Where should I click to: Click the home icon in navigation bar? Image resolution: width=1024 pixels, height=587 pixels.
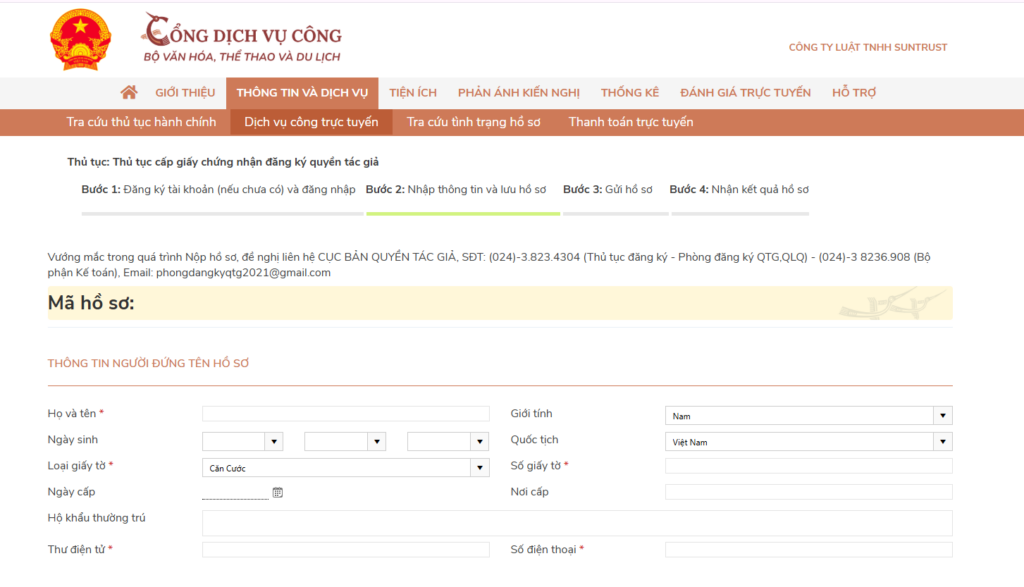pyautogui.click(x=128, y=93)
